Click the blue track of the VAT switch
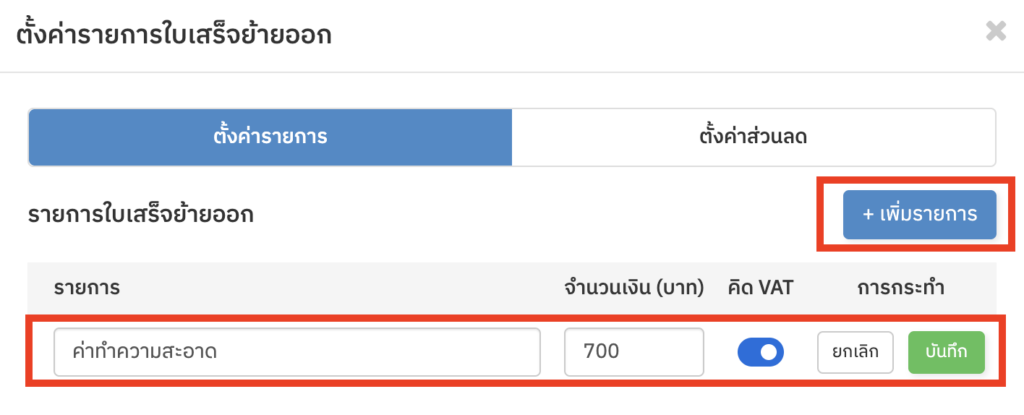 point(749,352)
